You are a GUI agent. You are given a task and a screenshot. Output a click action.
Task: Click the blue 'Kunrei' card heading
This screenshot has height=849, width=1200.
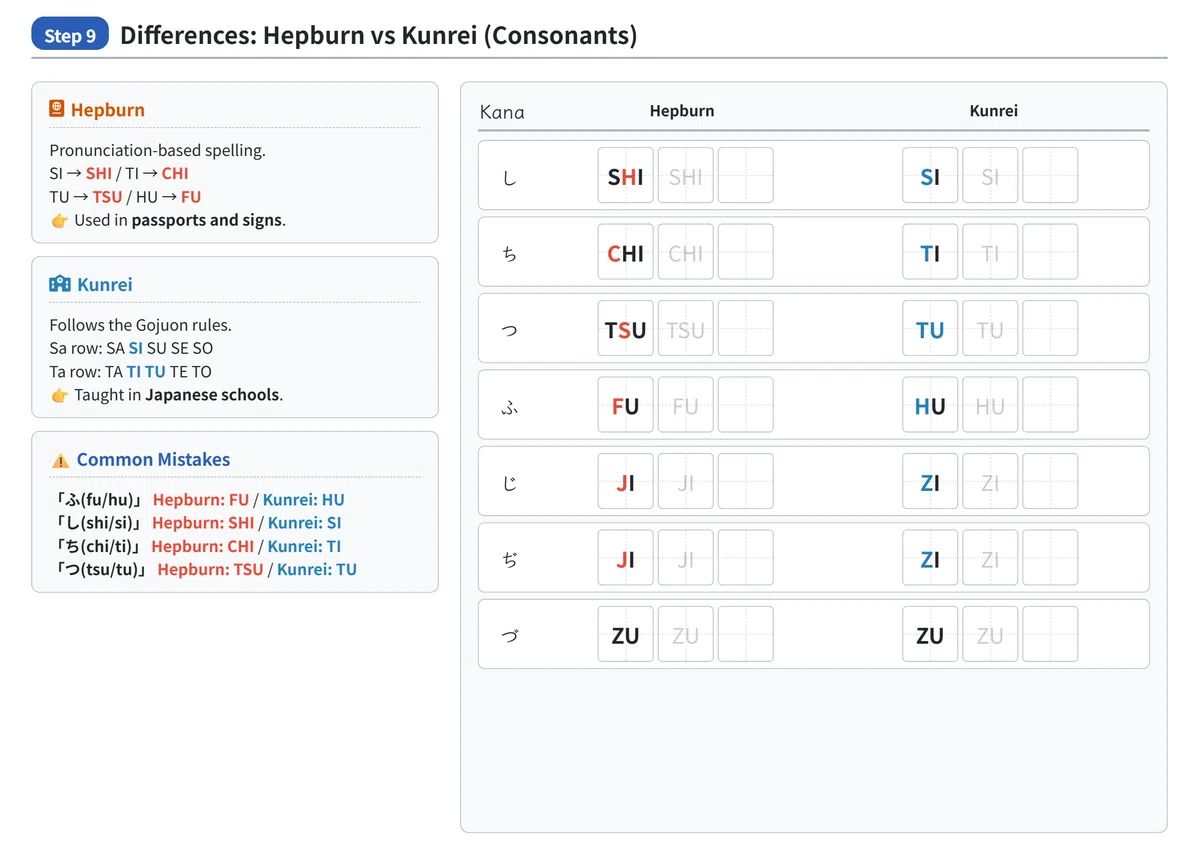click(x=104, y=285)
